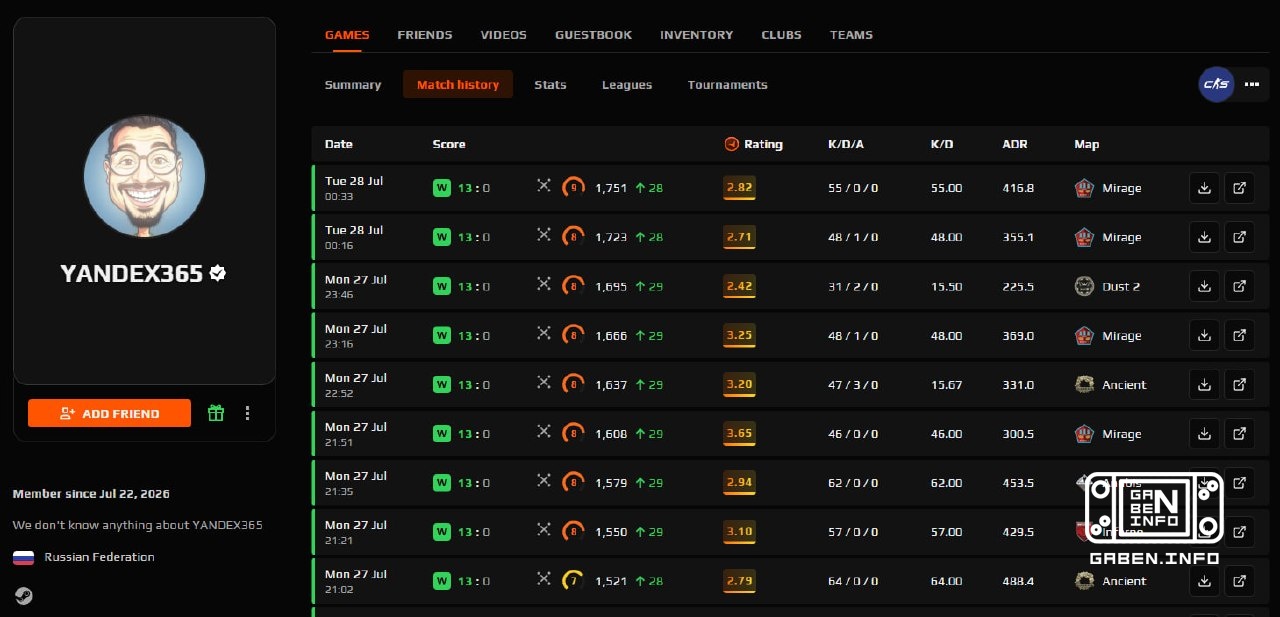Click the Map column header
The width and height of the screenshot is (1280, 617).
coord(1087,144)
